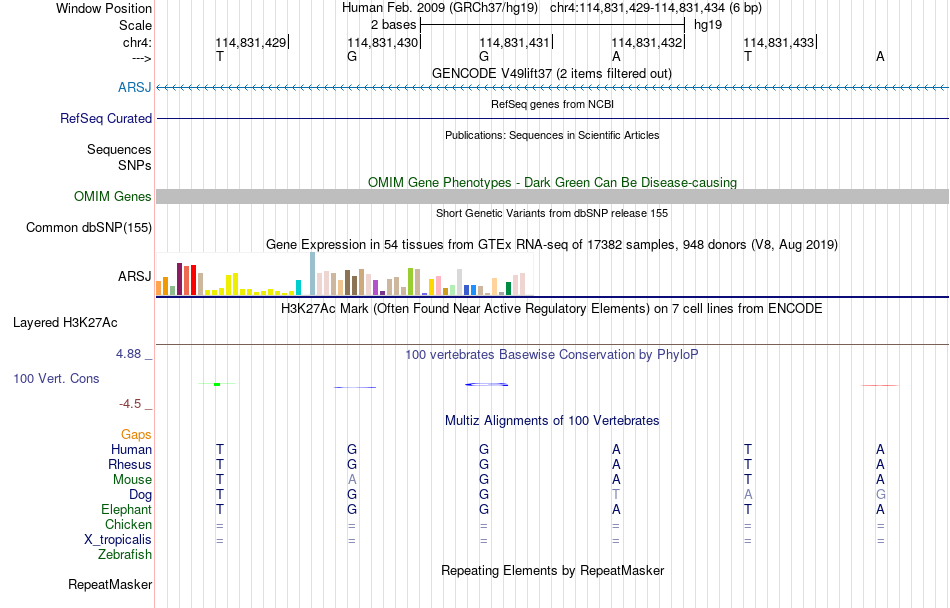Image resolution: width=950 pixels, height=608 pixels.
Task: Click the tallest light-blue GTEx expression bar
Action: [313, 274]
